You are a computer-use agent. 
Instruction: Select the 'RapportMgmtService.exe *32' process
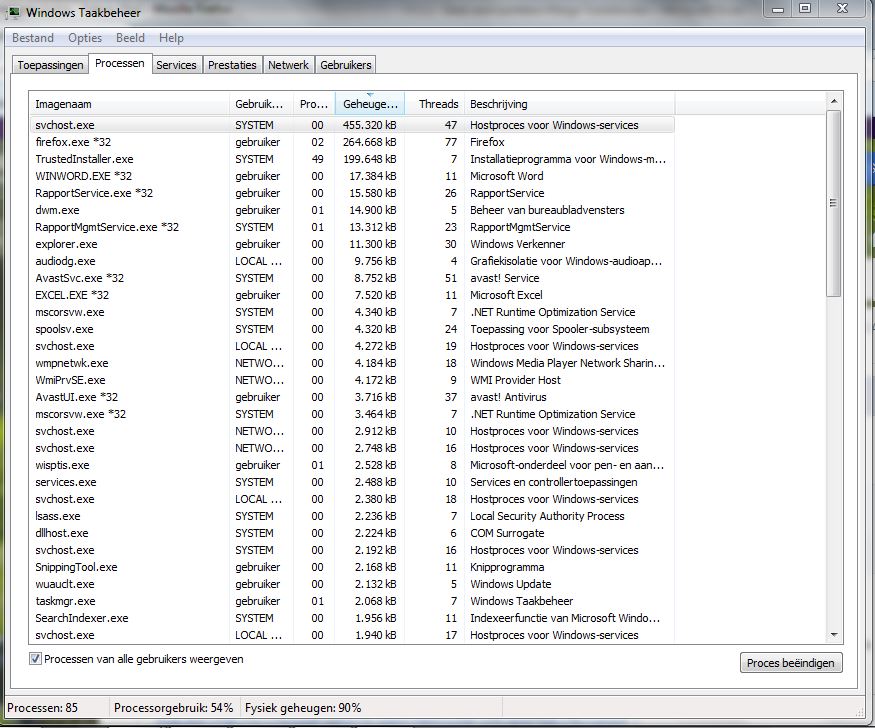352,227
